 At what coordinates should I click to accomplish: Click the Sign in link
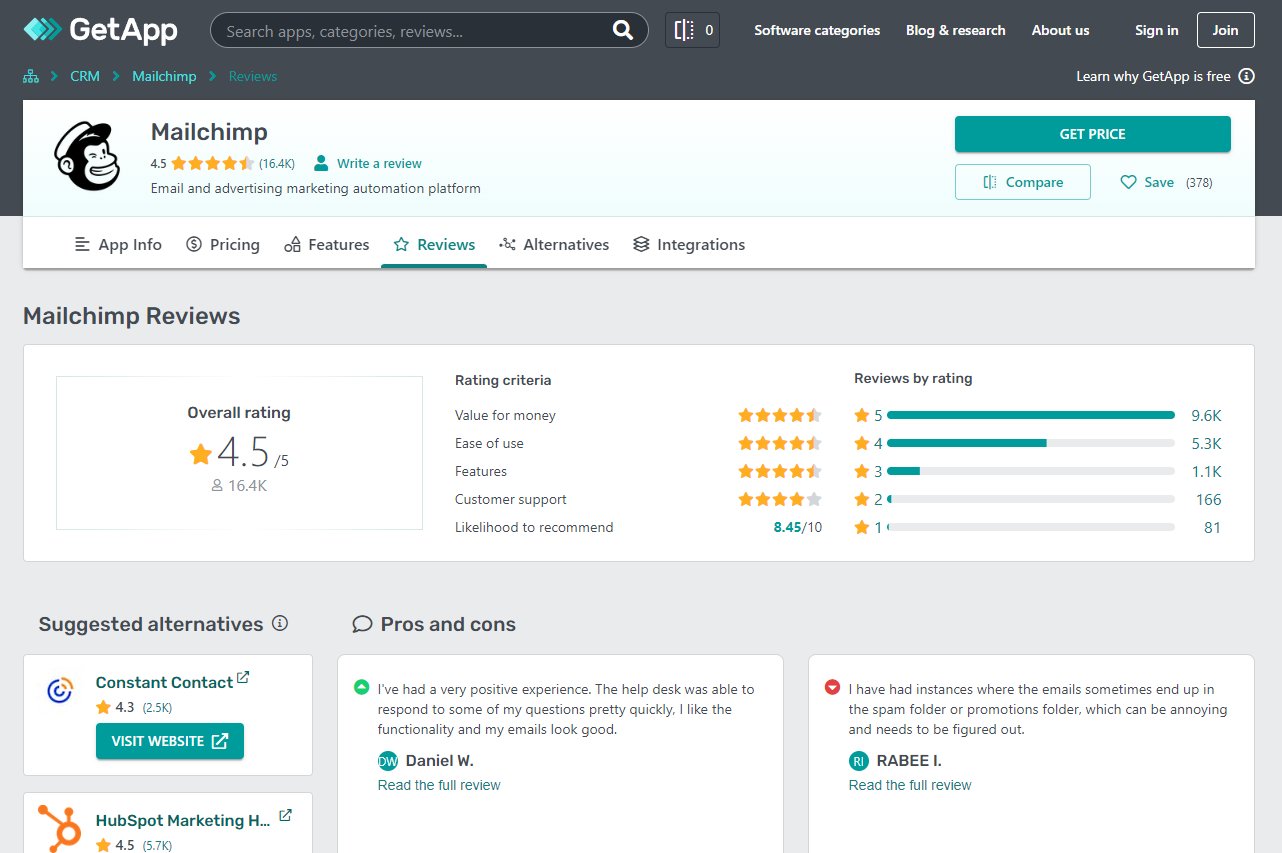click(1157, 30)
